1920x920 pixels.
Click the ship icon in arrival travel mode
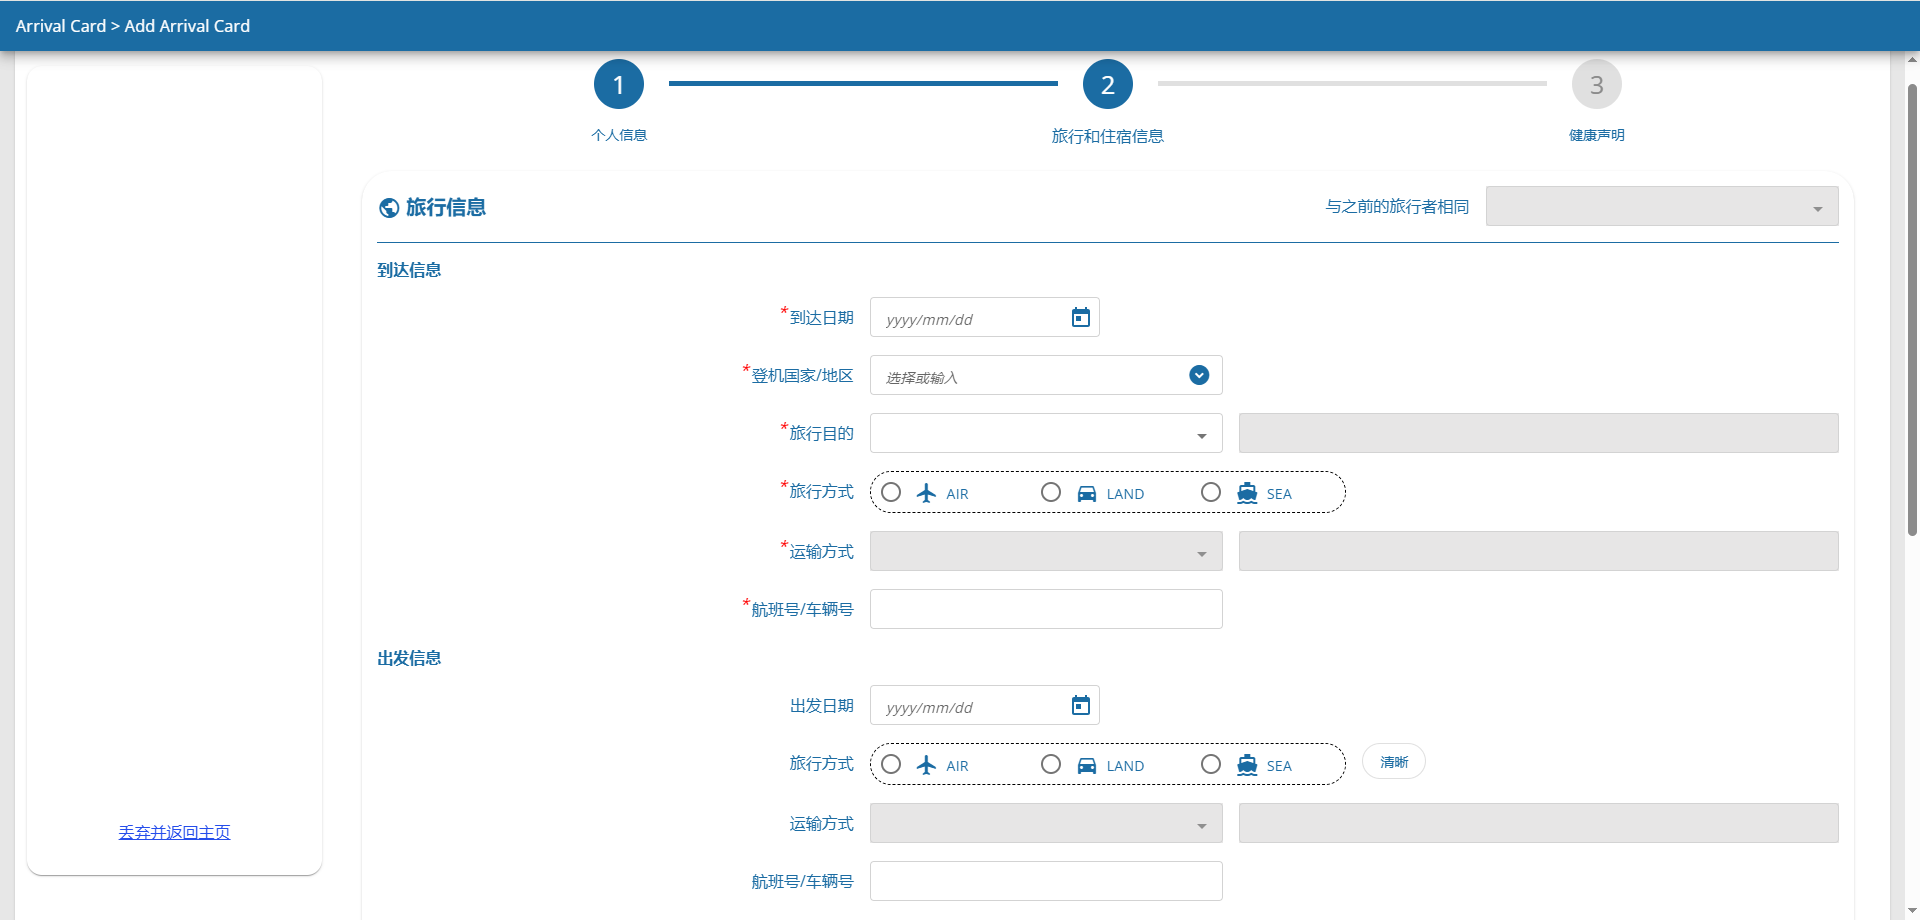click(1246, 493)
